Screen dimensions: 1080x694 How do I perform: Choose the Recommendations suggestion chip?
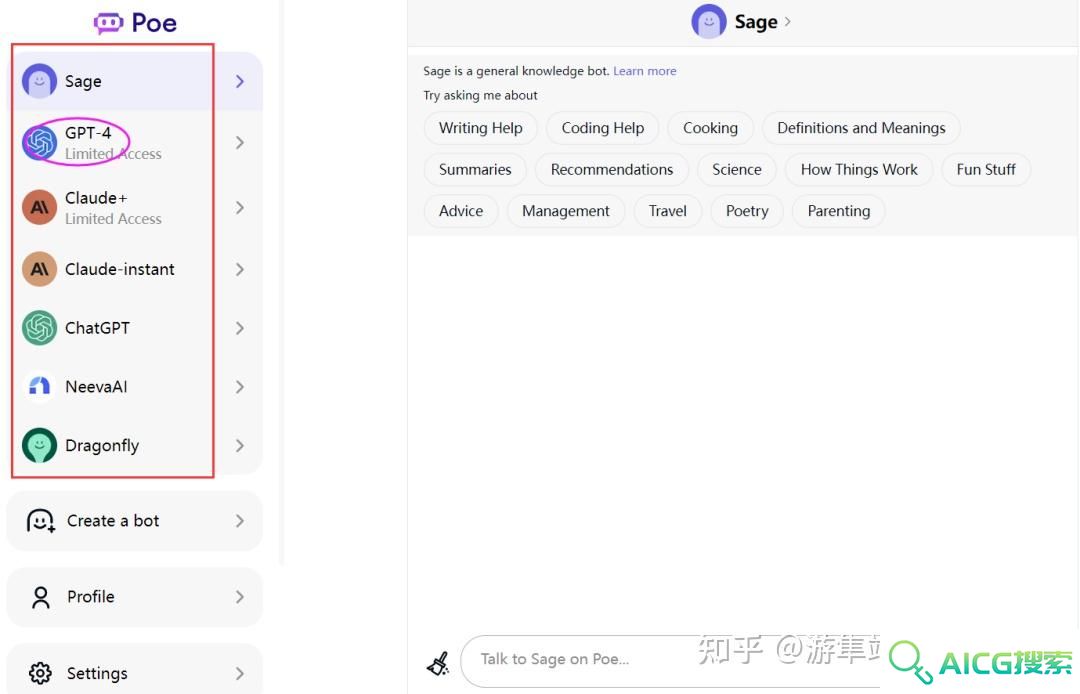click(x=612, y=169)
